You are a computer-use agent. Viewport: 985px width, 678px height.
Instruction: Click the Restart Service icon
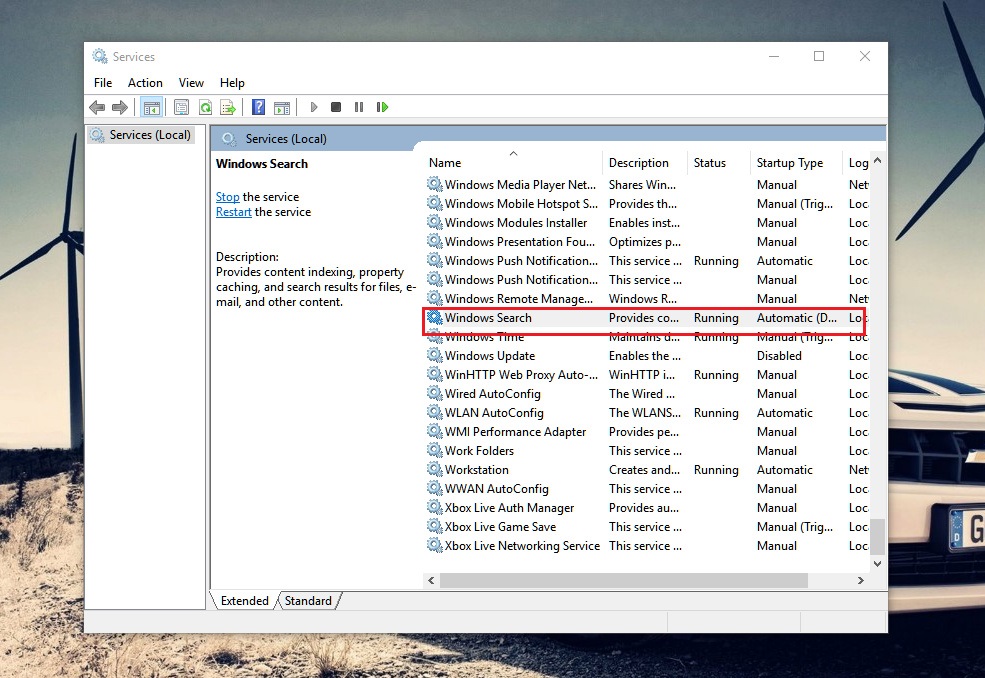(382, 107)
